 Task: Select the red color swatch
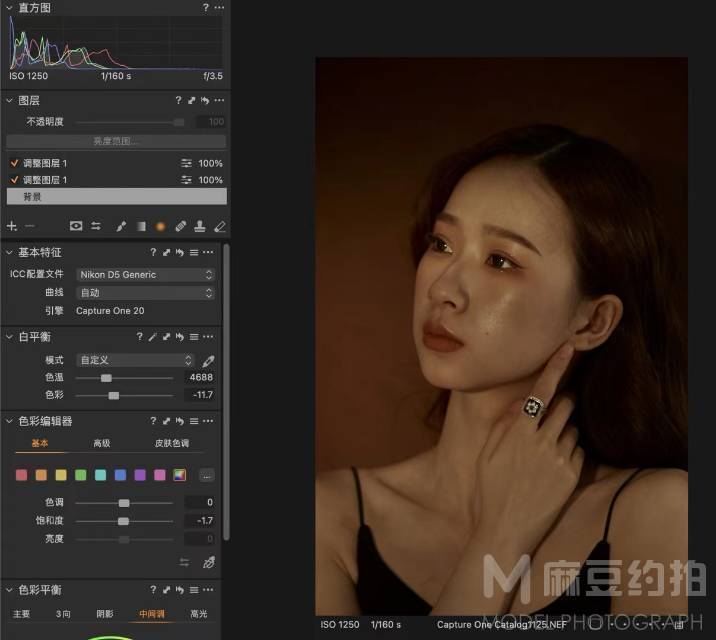[21, 475]
